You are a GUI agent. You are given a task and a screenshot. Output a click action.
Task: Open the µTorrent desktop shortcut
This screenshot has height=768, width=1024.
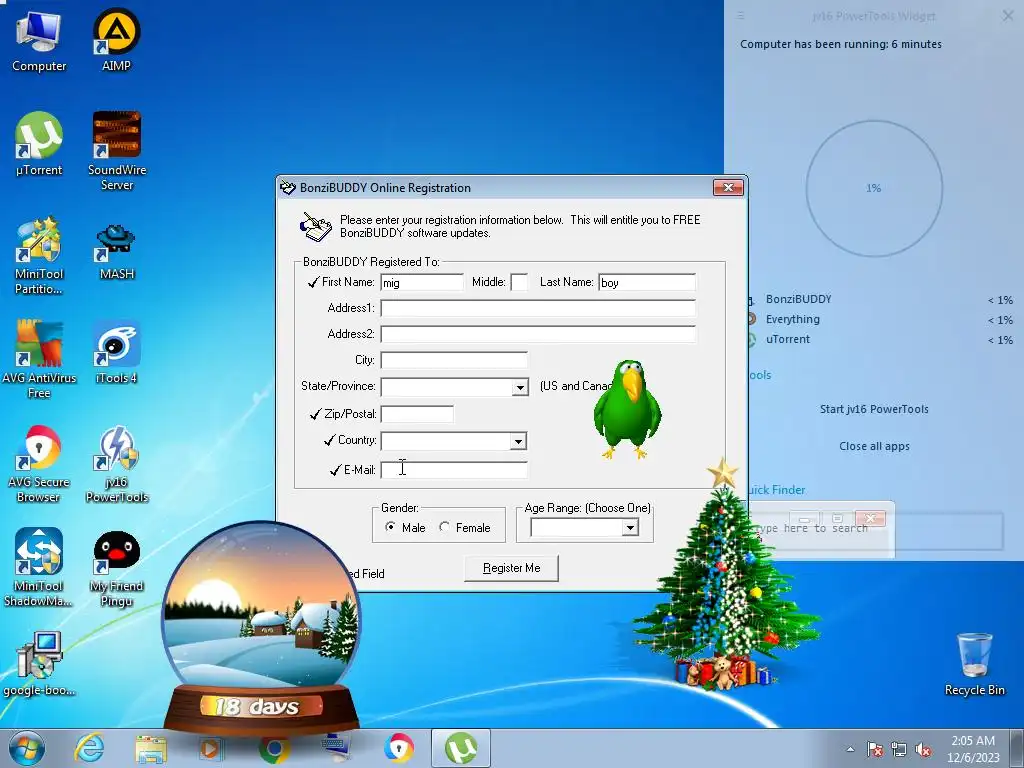pyautogui.click(x=39, y=144)
